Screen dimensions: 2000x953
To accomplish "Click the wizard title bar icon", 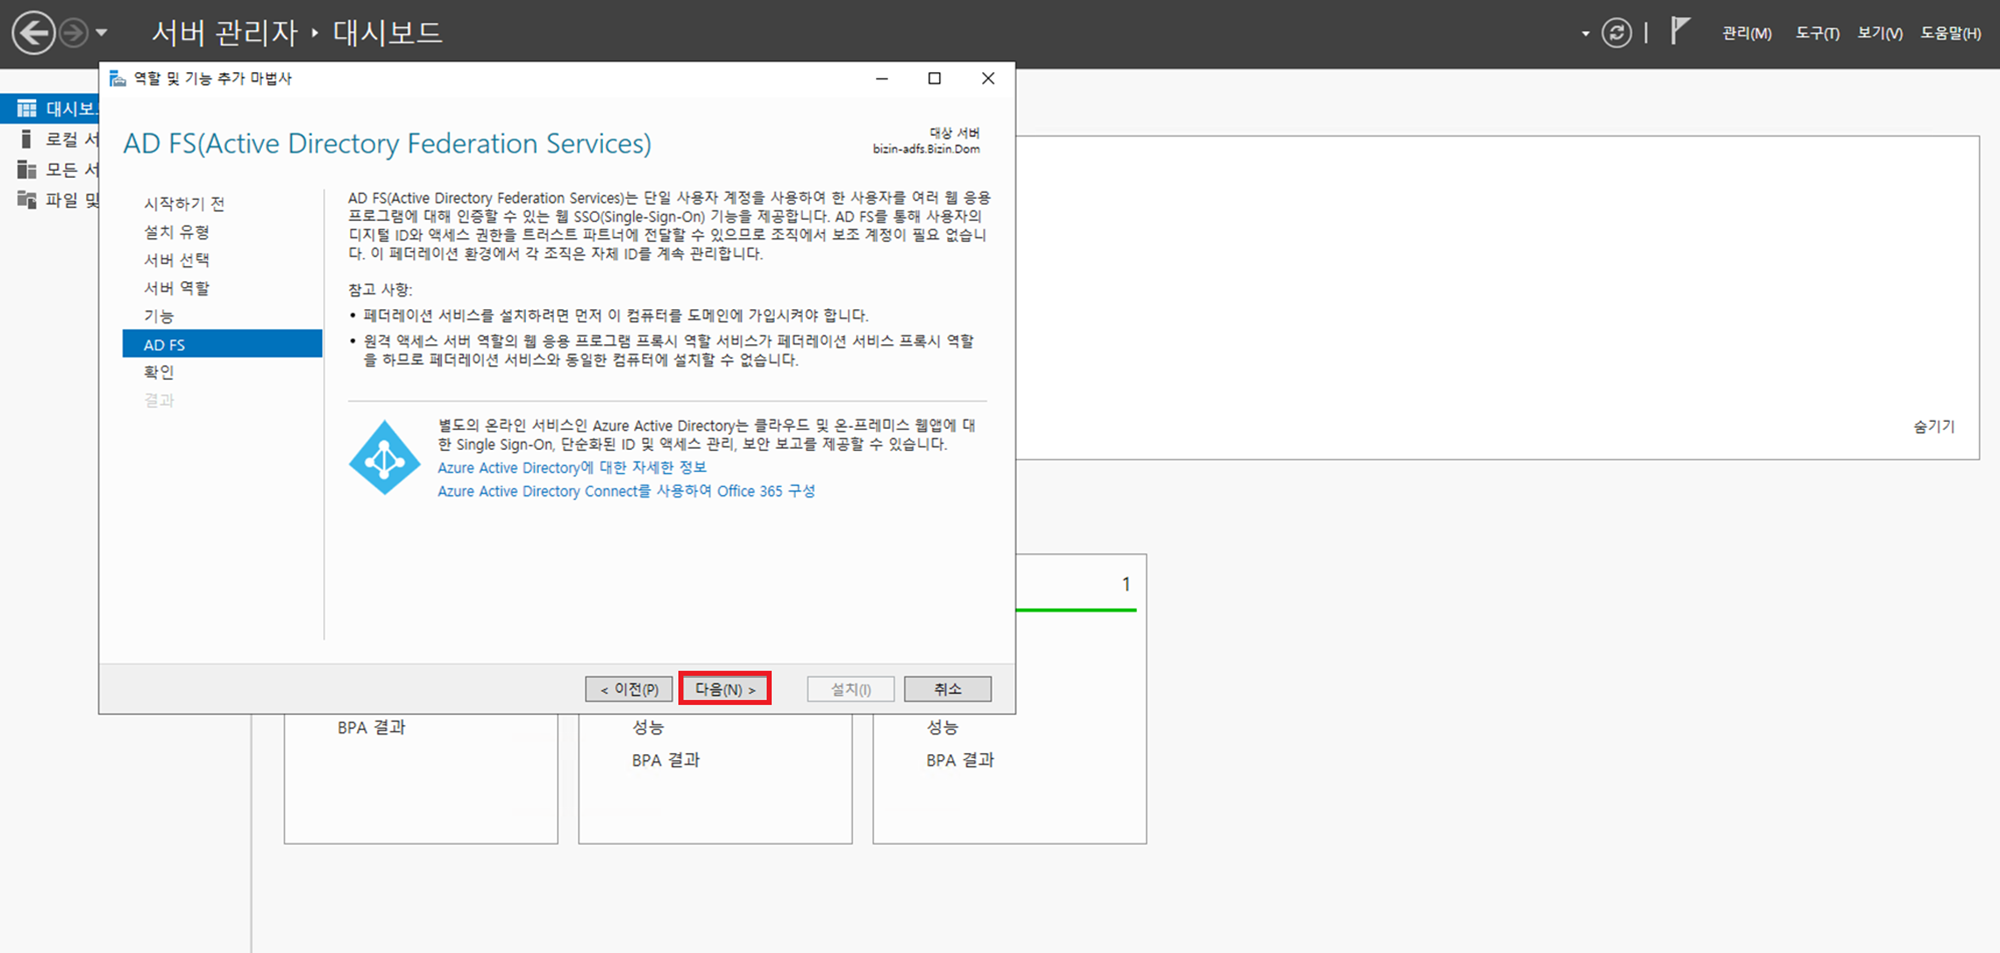I will pos(118,78).
